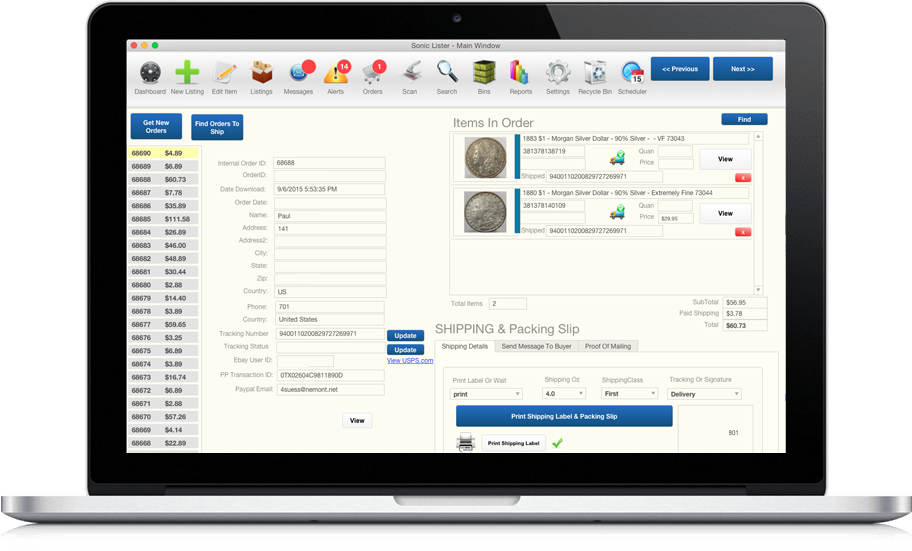Screen dimensions: 912x551
Task: Open the Recycle Bin
Action: 595,73
